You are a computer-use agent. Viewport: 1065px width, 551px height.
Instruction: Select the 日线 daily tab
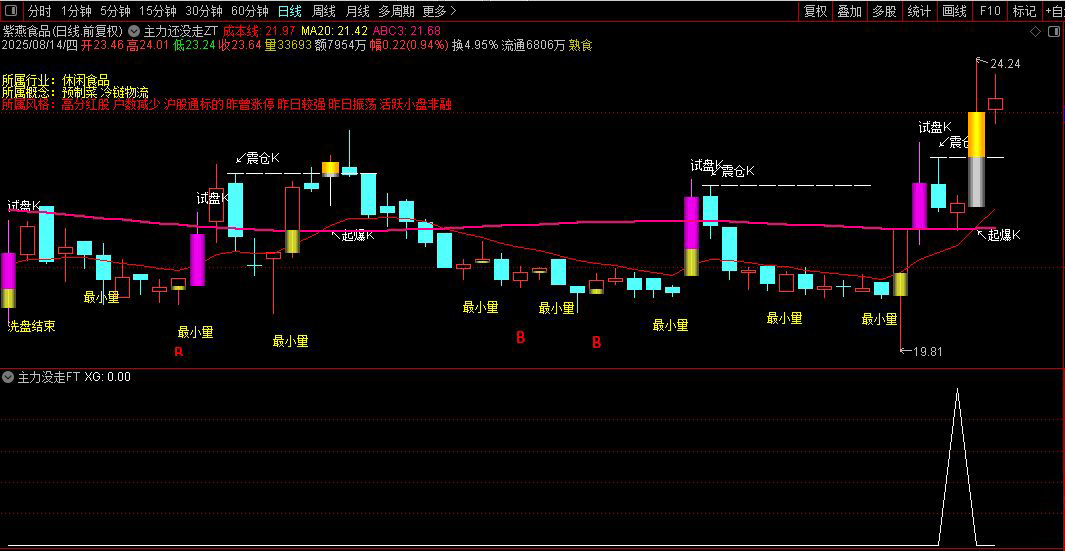pyautogui.click(x=290, y=11)
